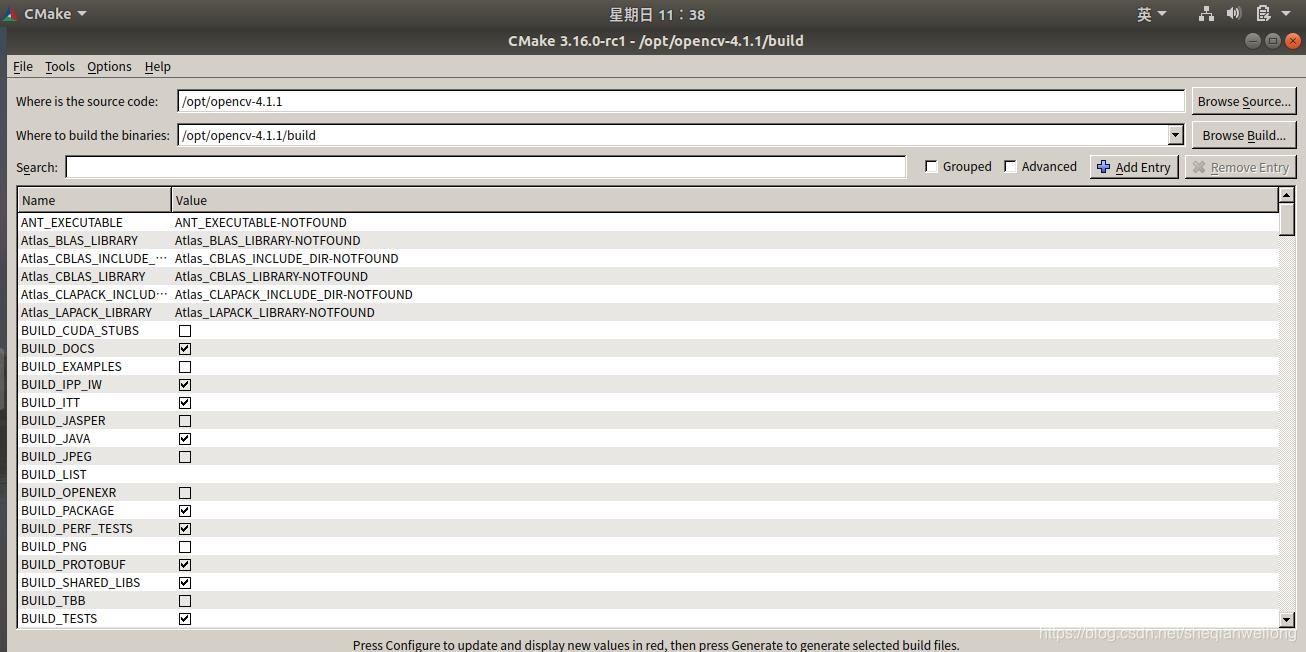This screenshot has width=1306, height=652.
Task: Click the entry list vertical scrollbar thumb
Action: (x=1287, y=219)
